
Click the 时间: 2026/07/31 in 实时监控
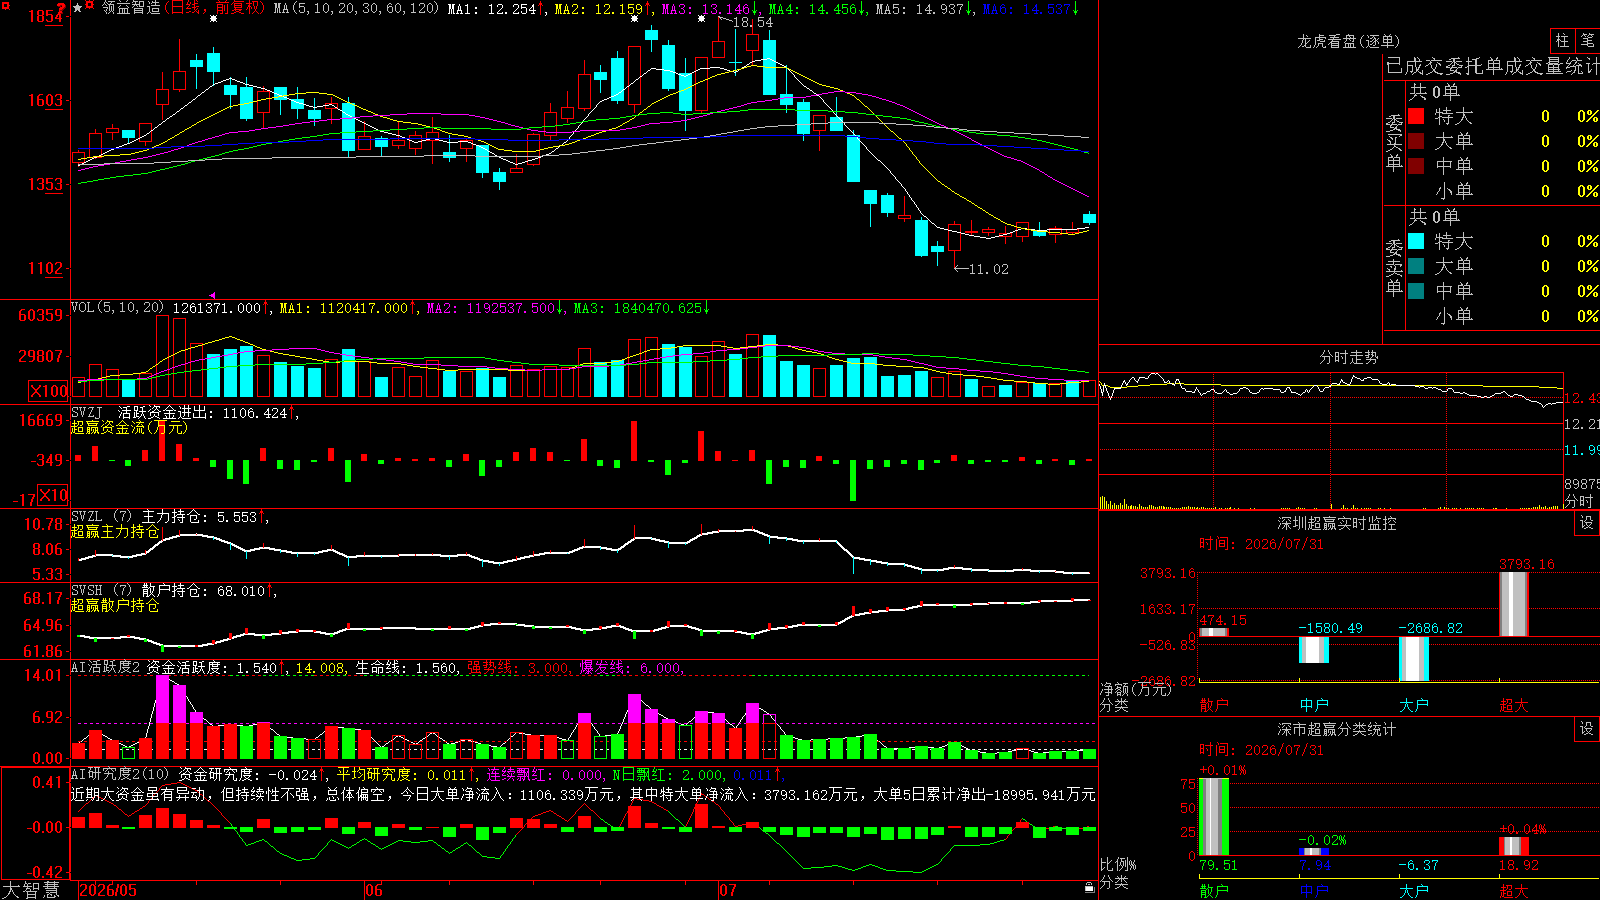[x=1261, y=544]
